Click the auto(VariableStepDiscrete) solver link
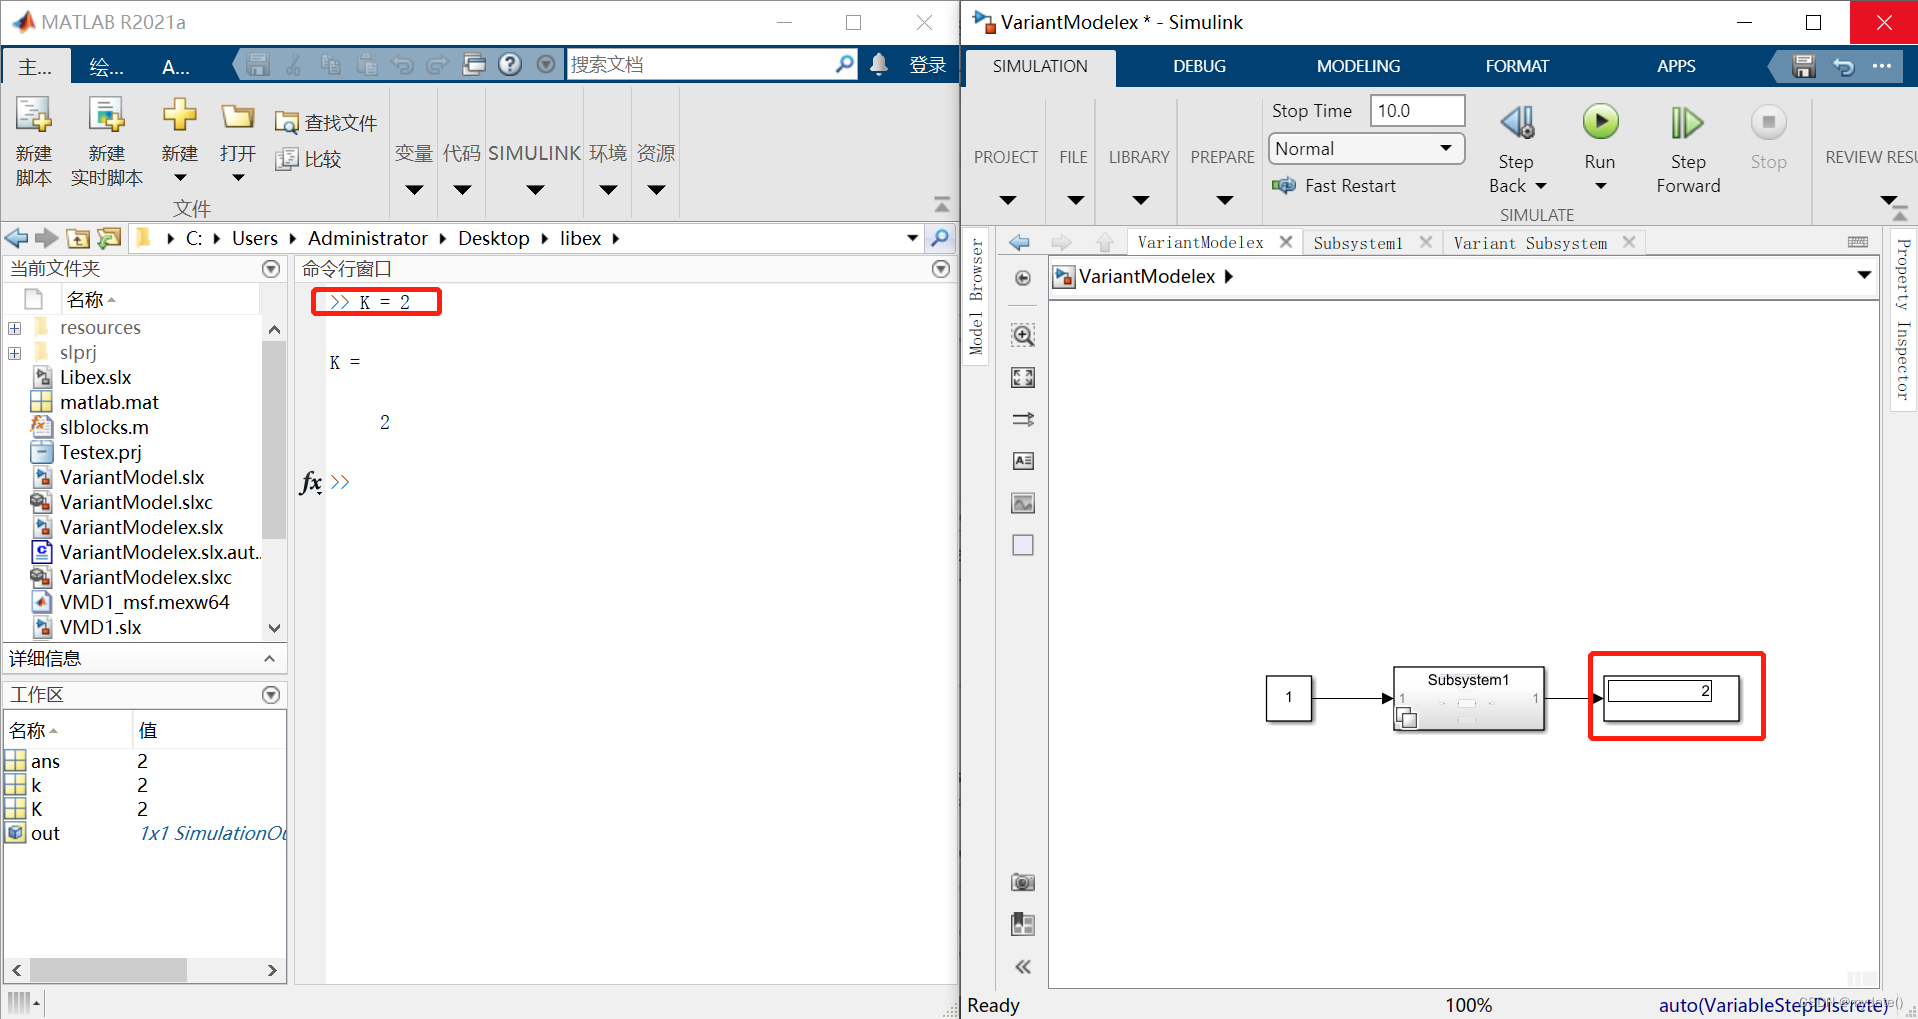The image size is (1918, 1019). (1773, 1006)
